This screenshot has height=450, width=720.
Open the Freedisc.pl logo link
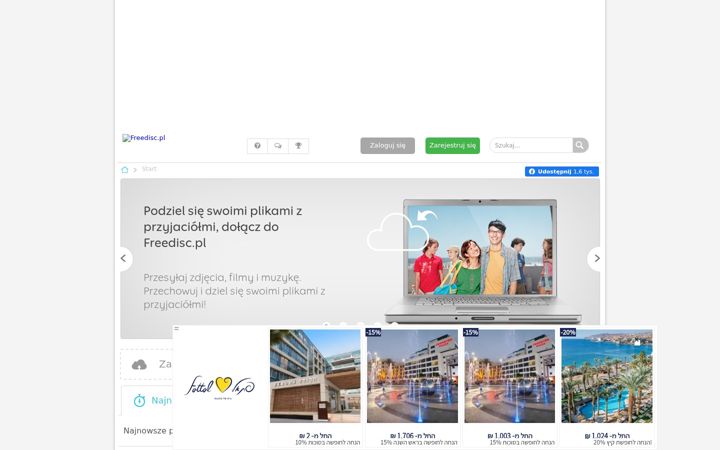[144, 138]
